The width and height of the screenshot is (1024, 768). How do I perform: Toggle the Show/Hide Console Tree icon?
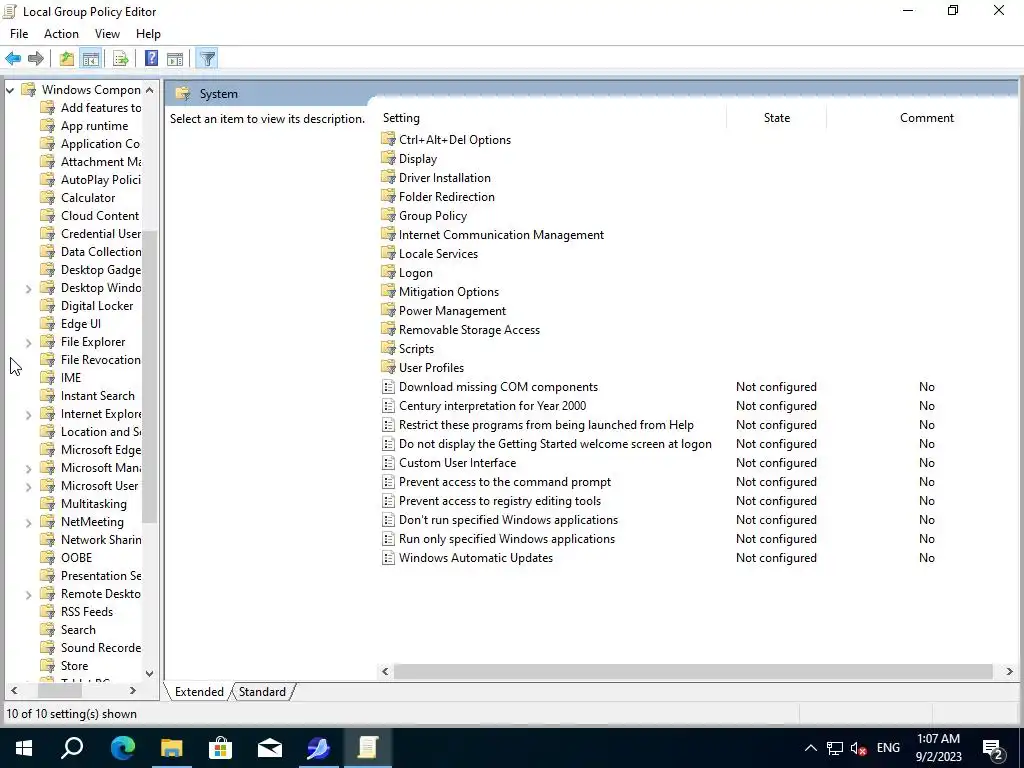tap(91, 59)
